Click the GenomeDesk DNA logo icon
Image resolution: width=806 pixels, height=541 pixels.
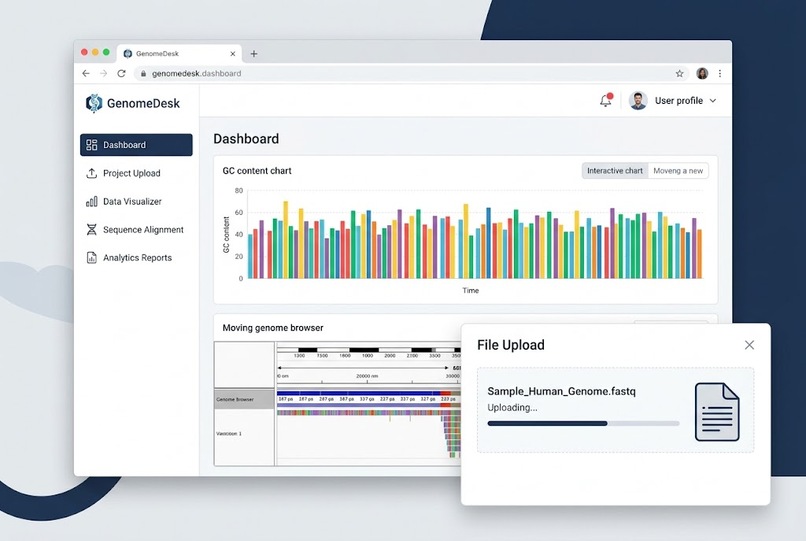tap(94, 103)
